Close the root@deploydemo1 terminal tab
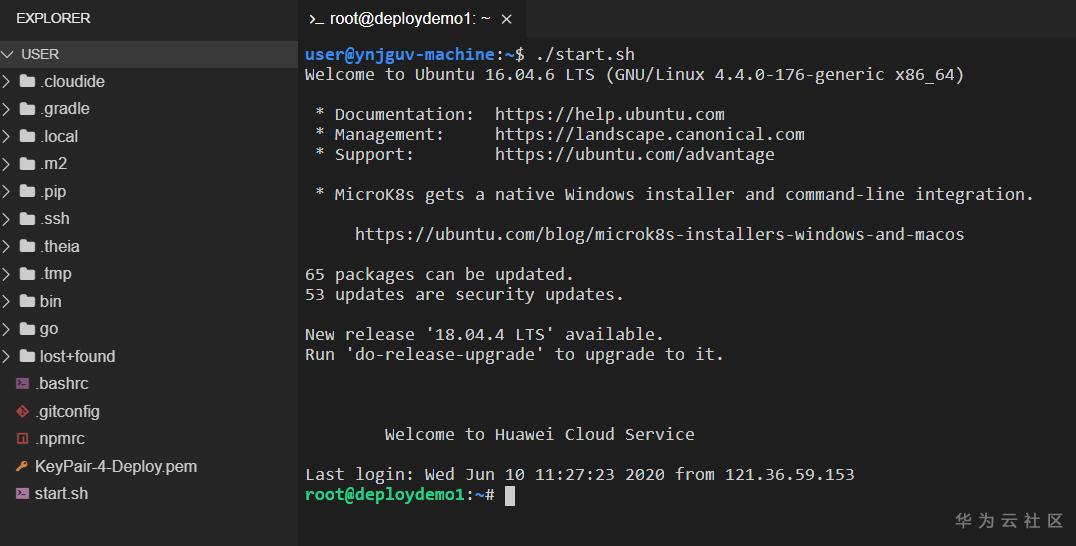The height and width of the screenshot is (546, 1076). [506, 19]
